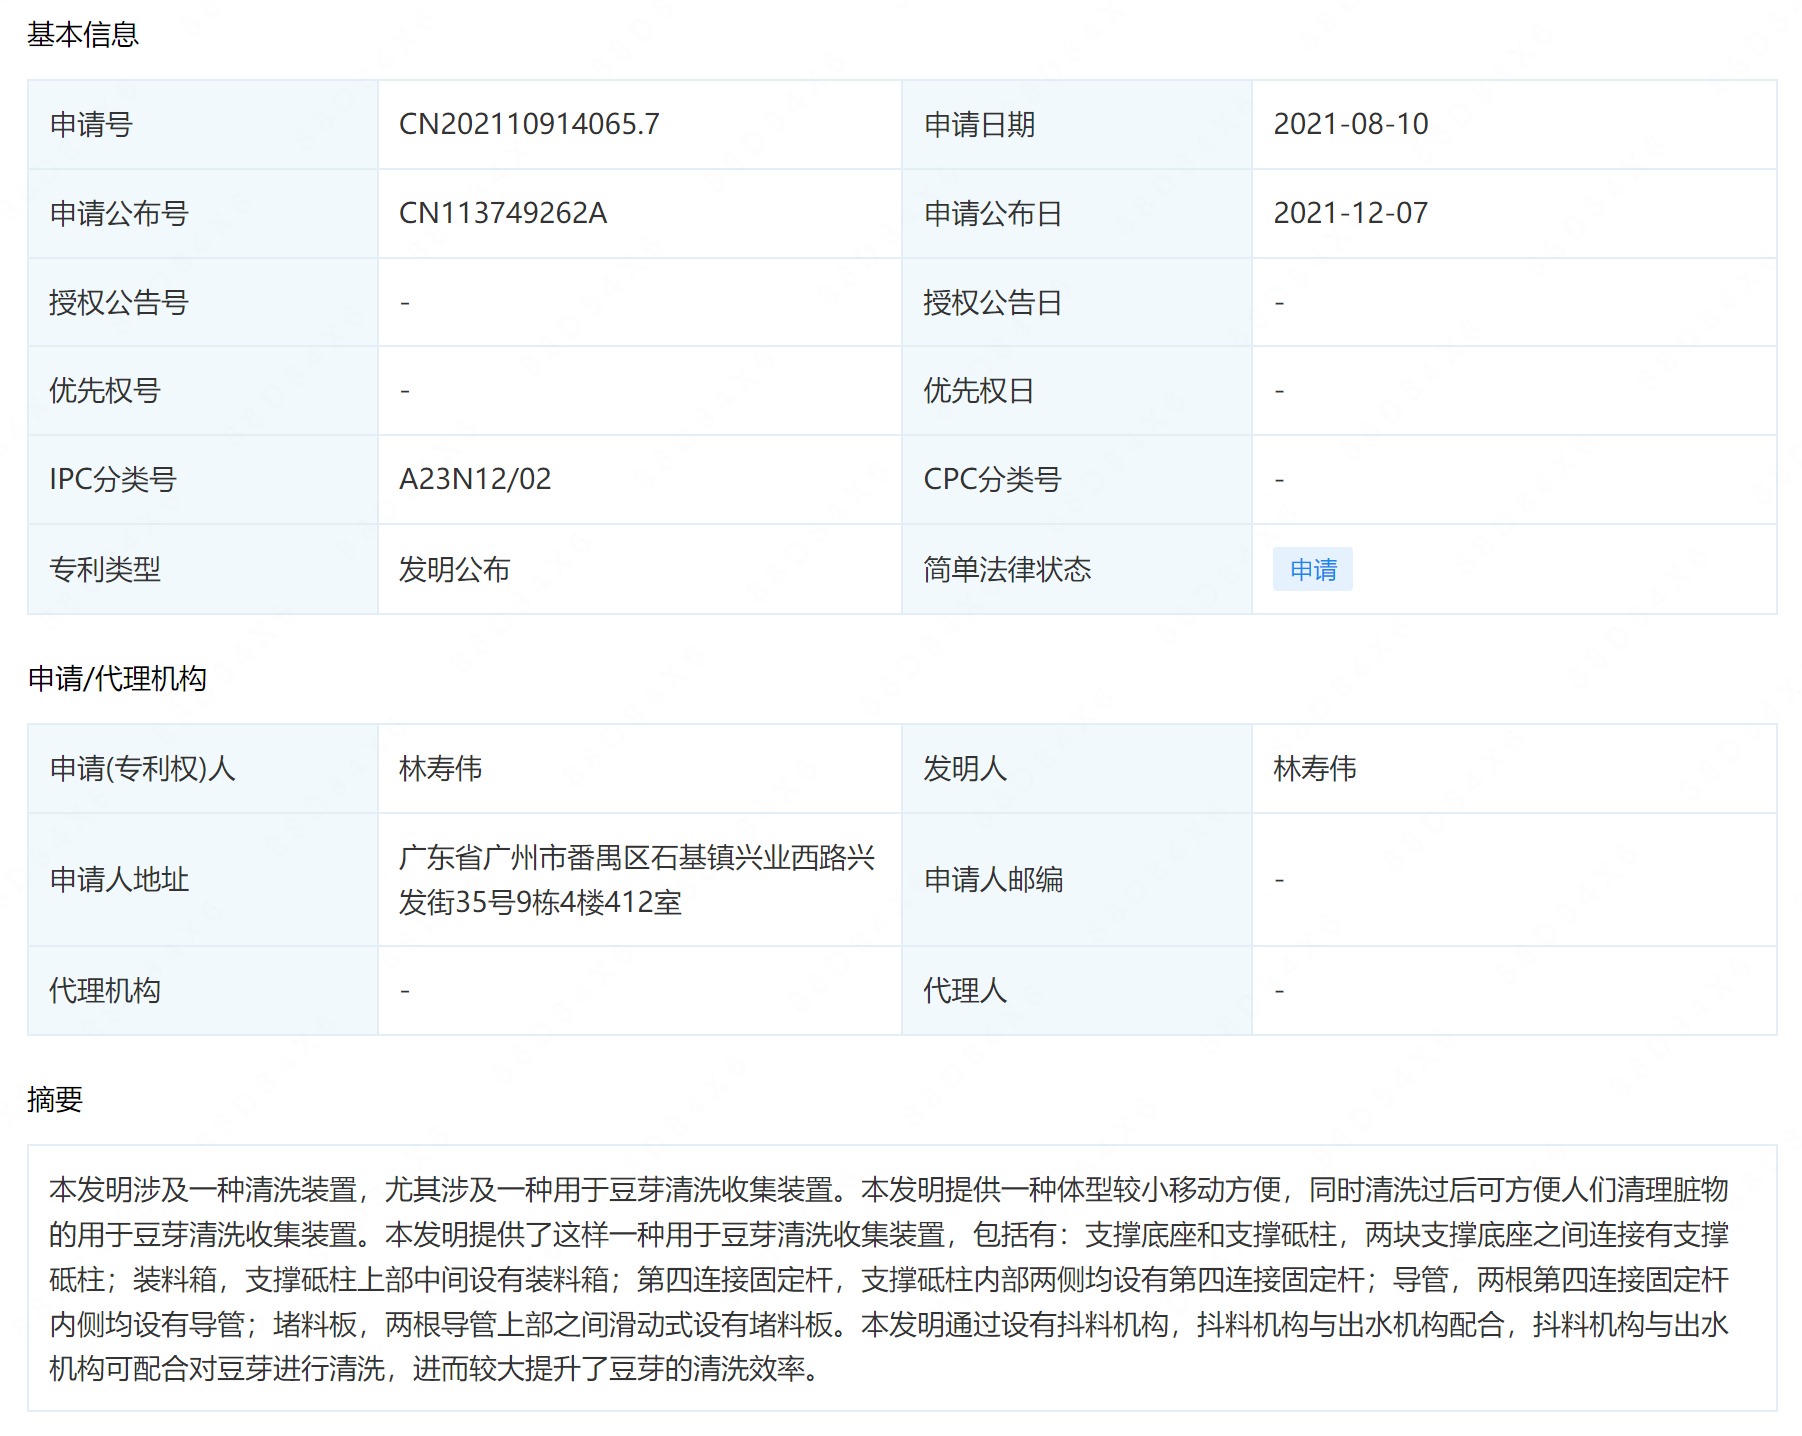Click the 优先权号 label cell

(203, 390)
